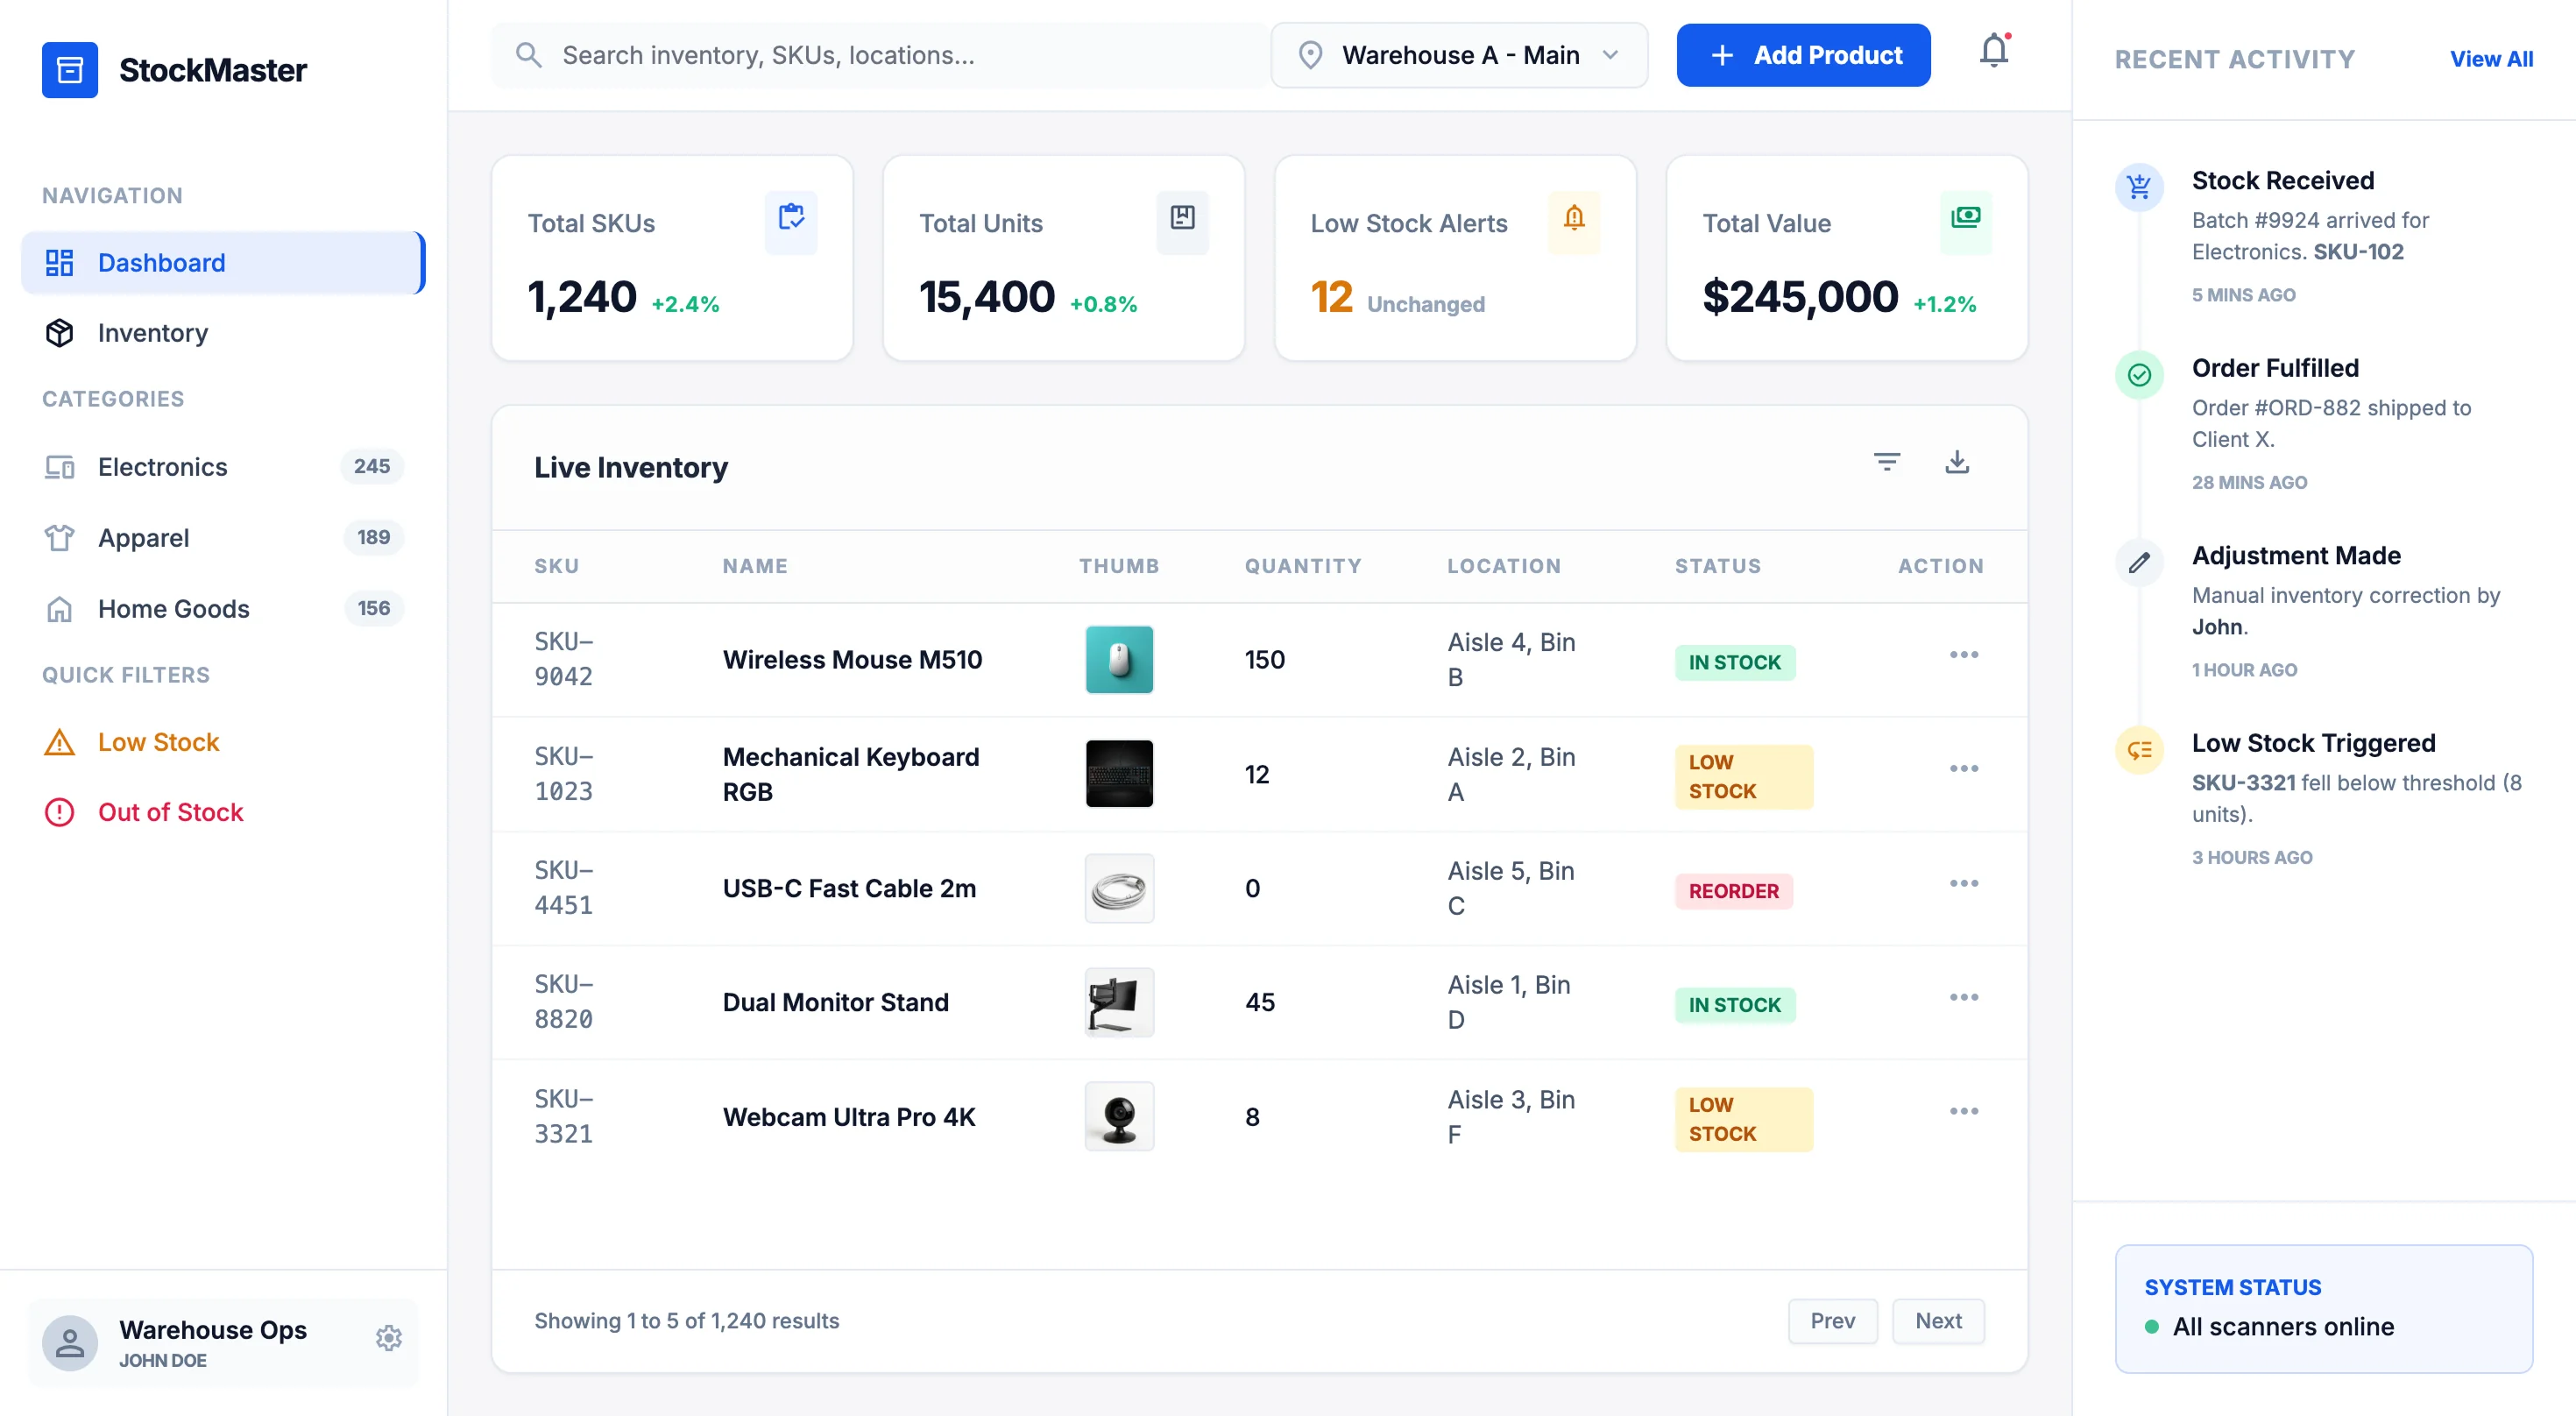2576x1416 pixels.
Task: Open the Warehouse A - Main selector
Action: tap(1458, 55)
